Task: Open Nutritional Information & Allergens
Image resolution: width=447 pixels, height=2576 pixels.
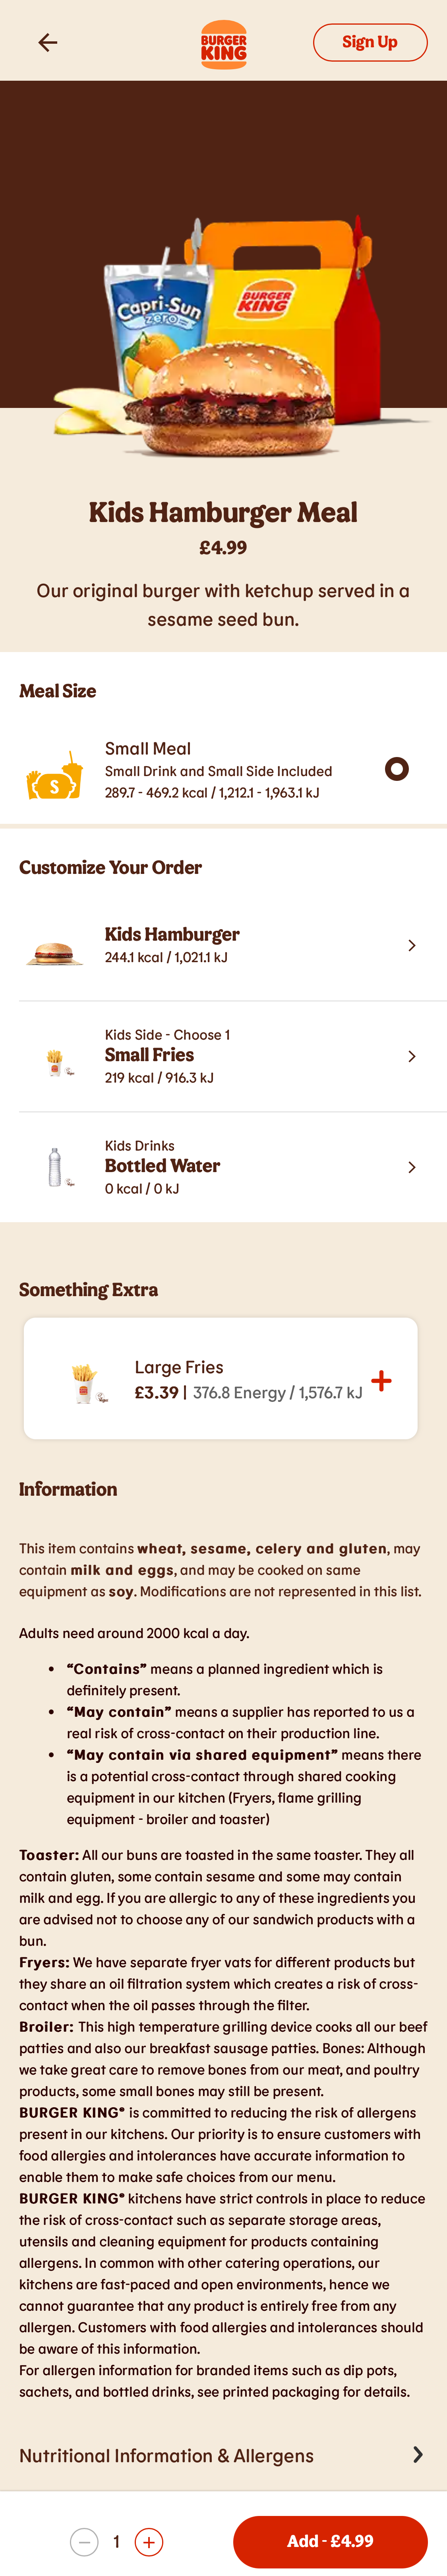Action: pyautogui.click(x=166, y=2455)
